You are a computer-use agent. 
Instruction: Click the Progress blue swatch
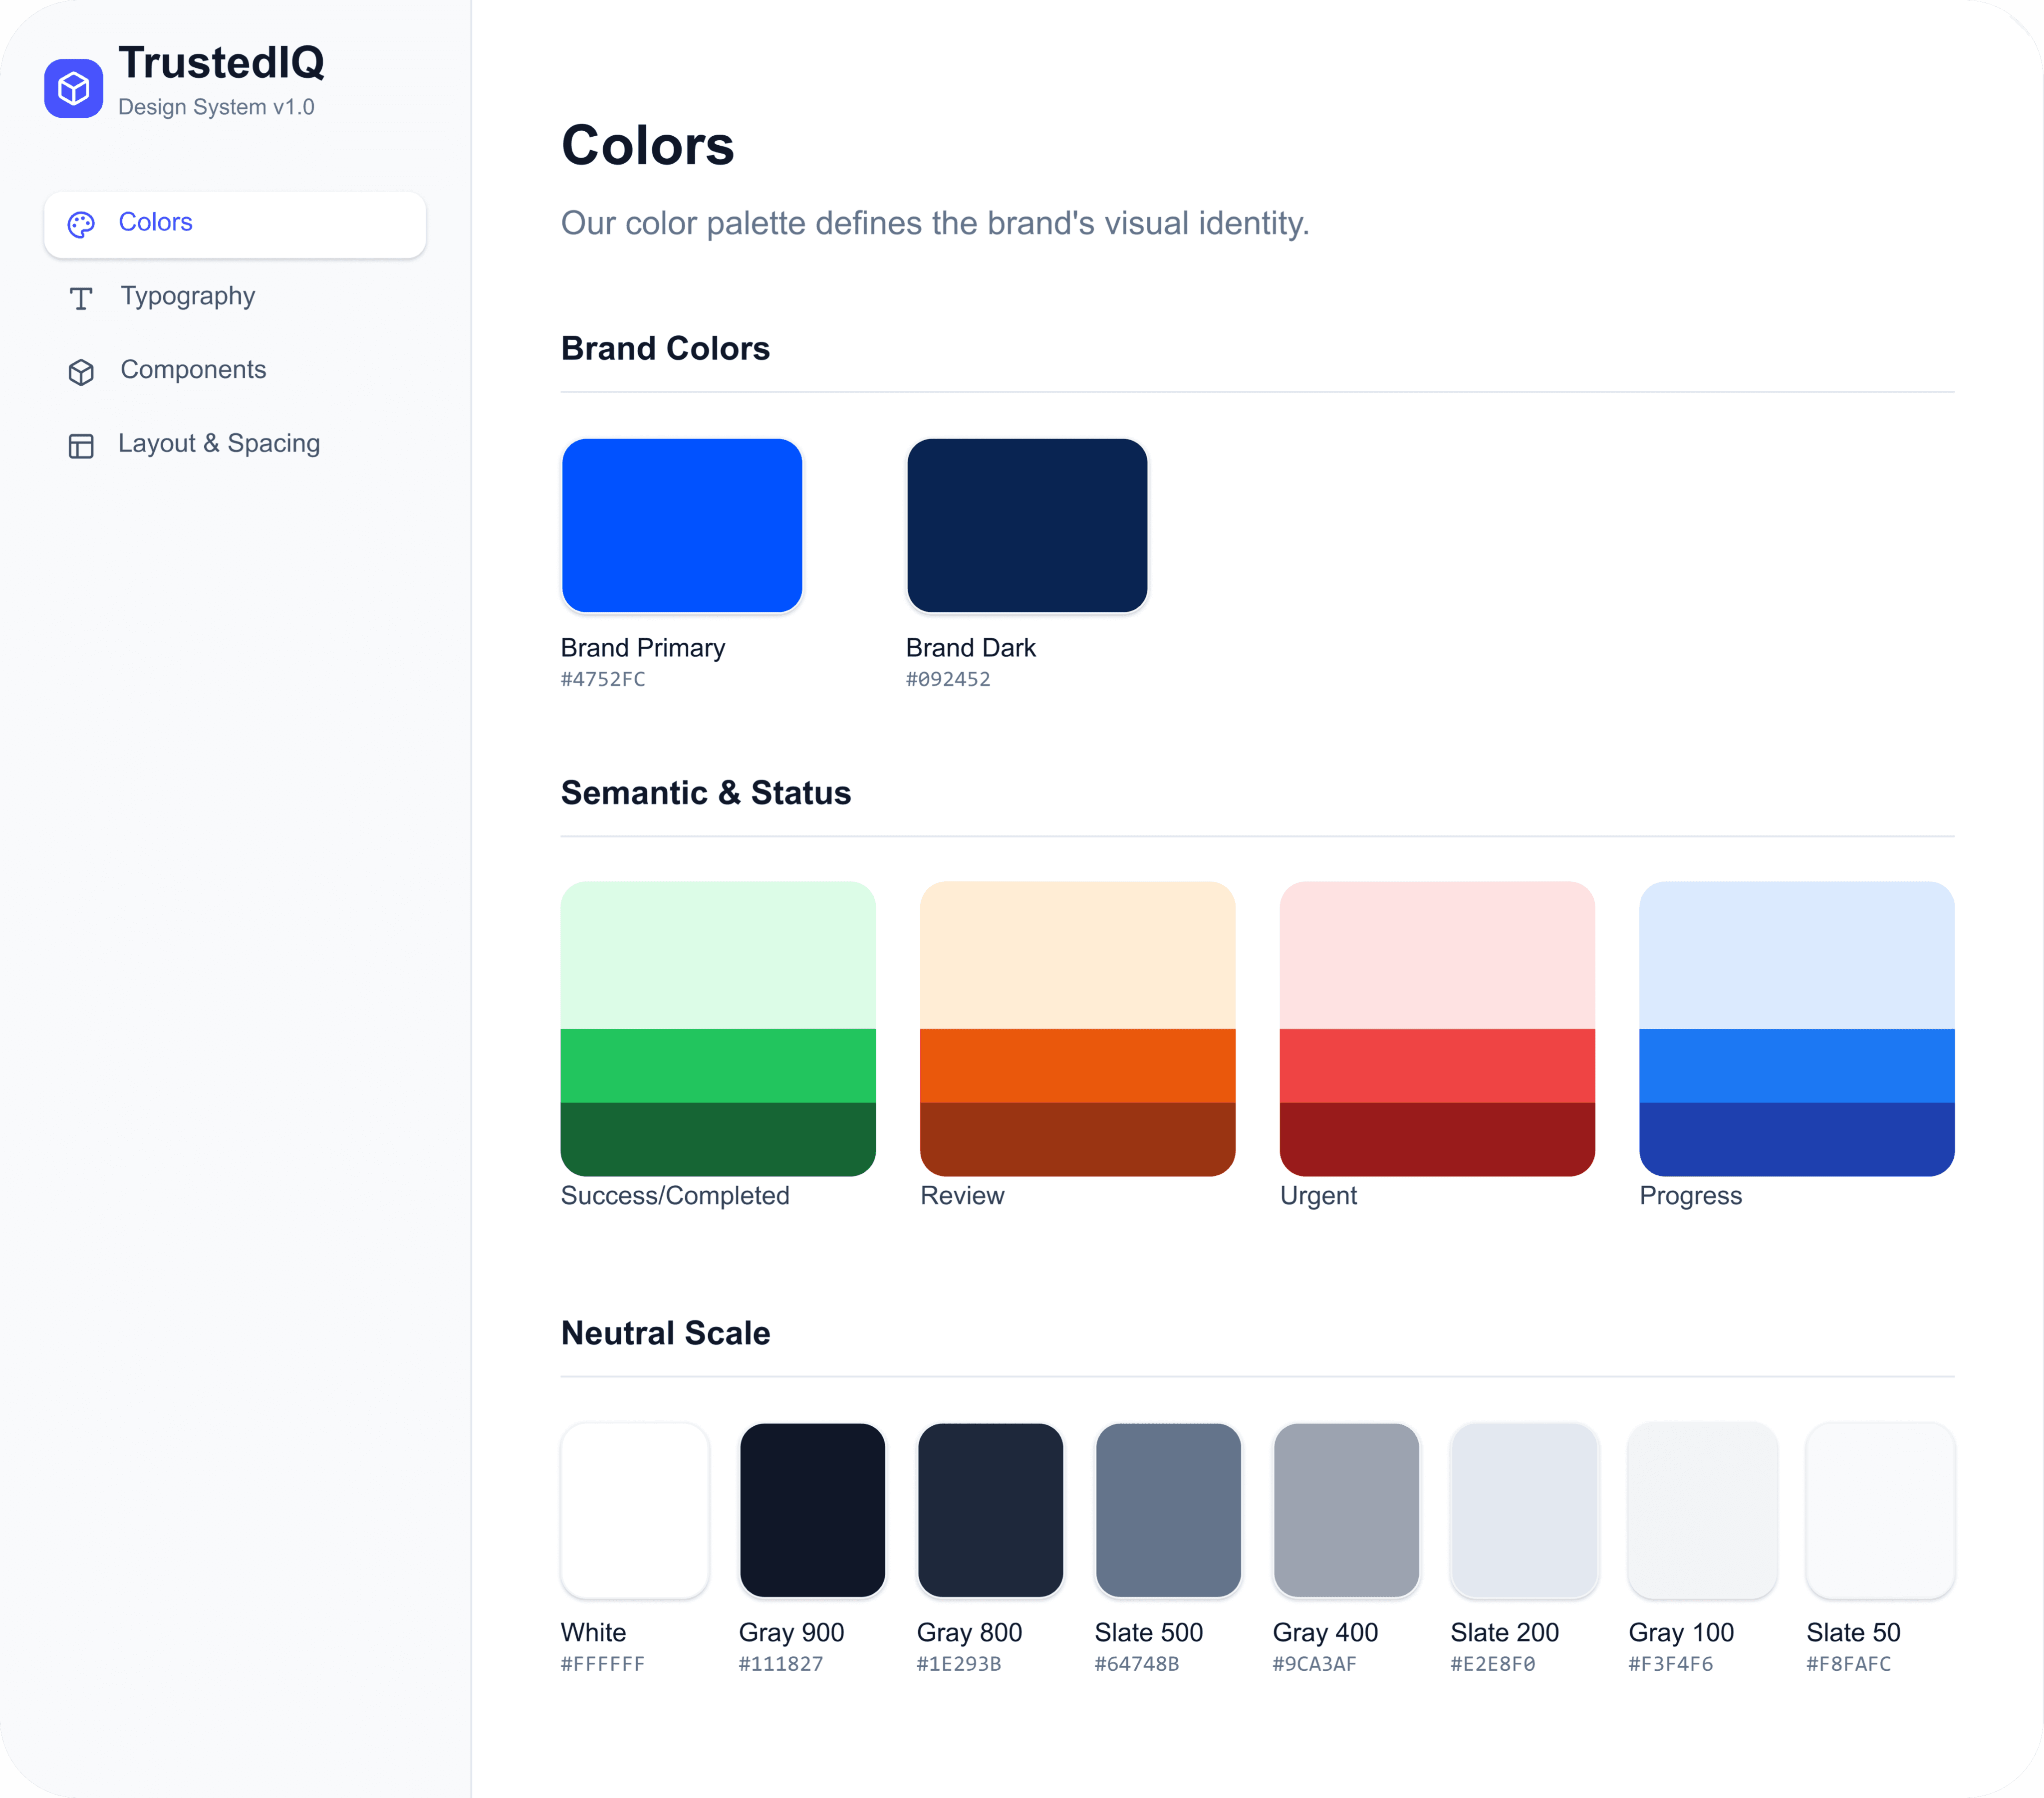pos(1796,1028)
